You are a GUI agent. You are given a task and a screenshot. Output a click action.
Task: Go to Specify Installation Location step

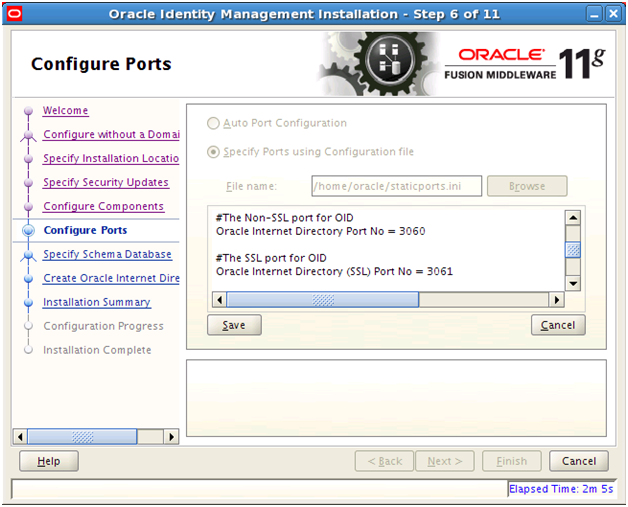111,159
